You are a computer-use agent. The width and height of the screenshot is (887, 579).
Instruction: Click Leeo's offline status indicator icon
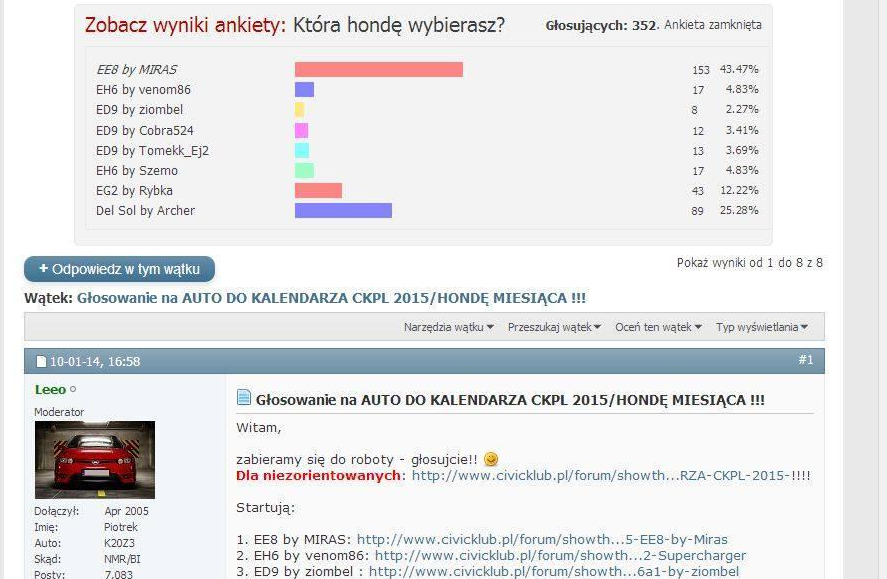tap(73, 390)
